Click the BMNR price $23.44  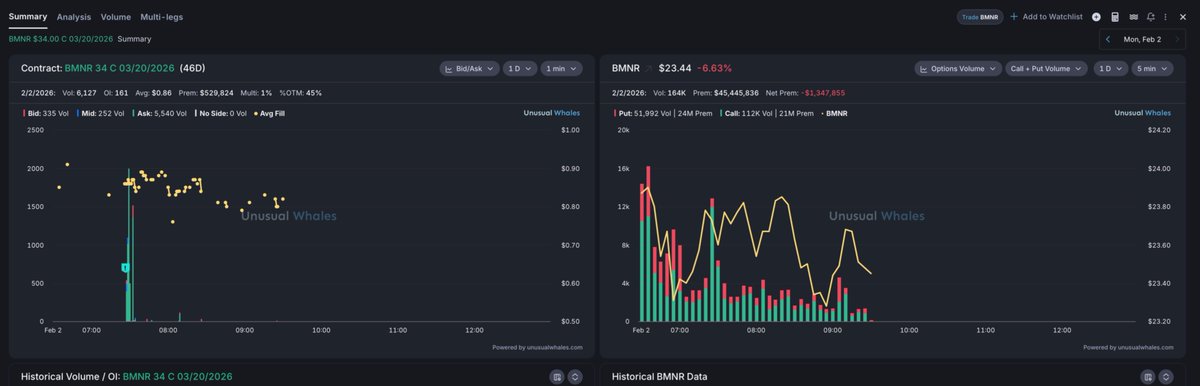pyautogui.click(x=675, y=69)
